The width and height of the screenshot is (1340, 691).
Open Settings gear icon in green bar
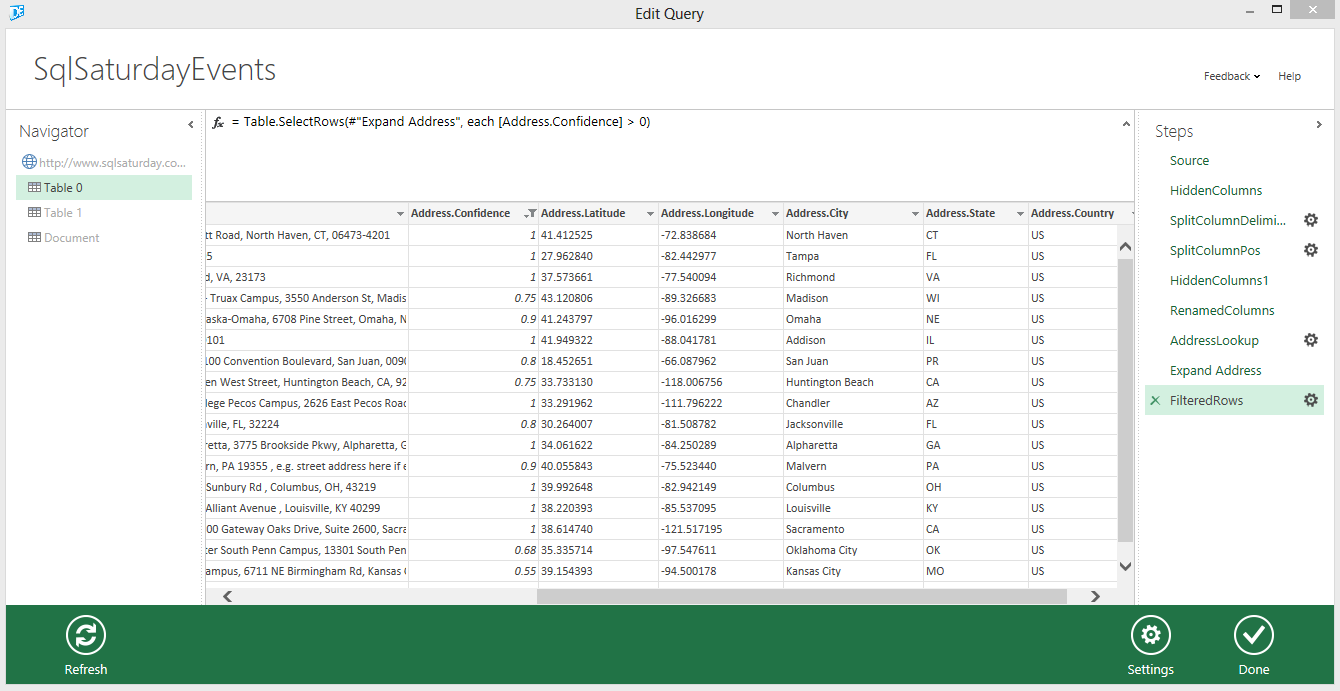pos(1150,635)
